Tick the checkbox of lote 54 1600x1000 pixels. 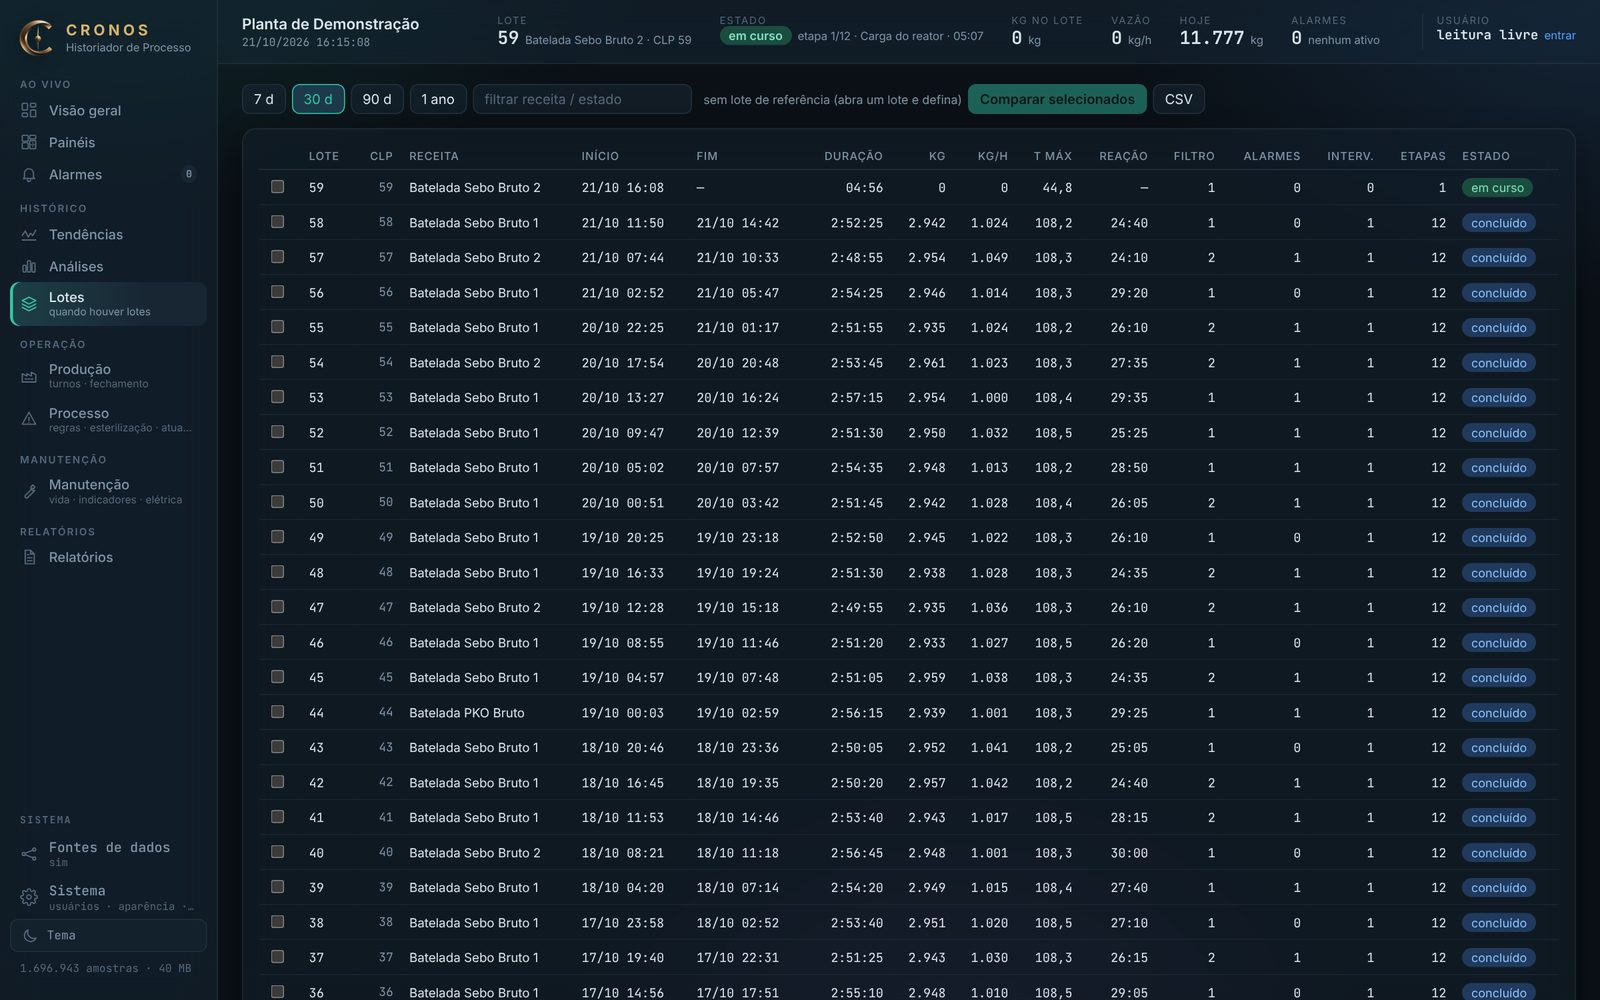click(277, 362)
